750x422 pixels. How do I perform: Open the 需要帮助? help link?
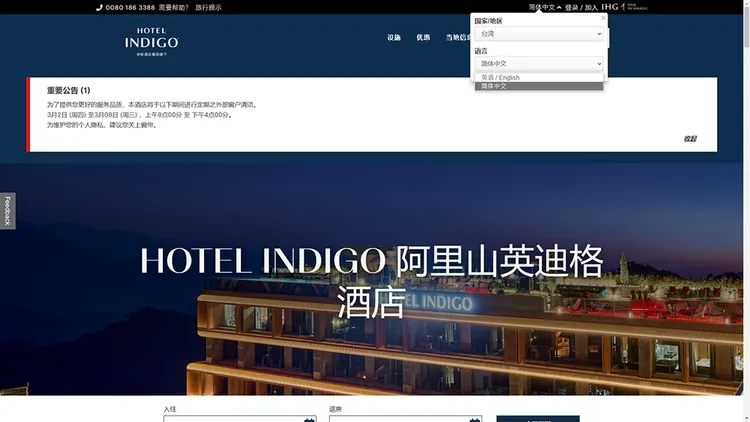(x=173, y=8)
